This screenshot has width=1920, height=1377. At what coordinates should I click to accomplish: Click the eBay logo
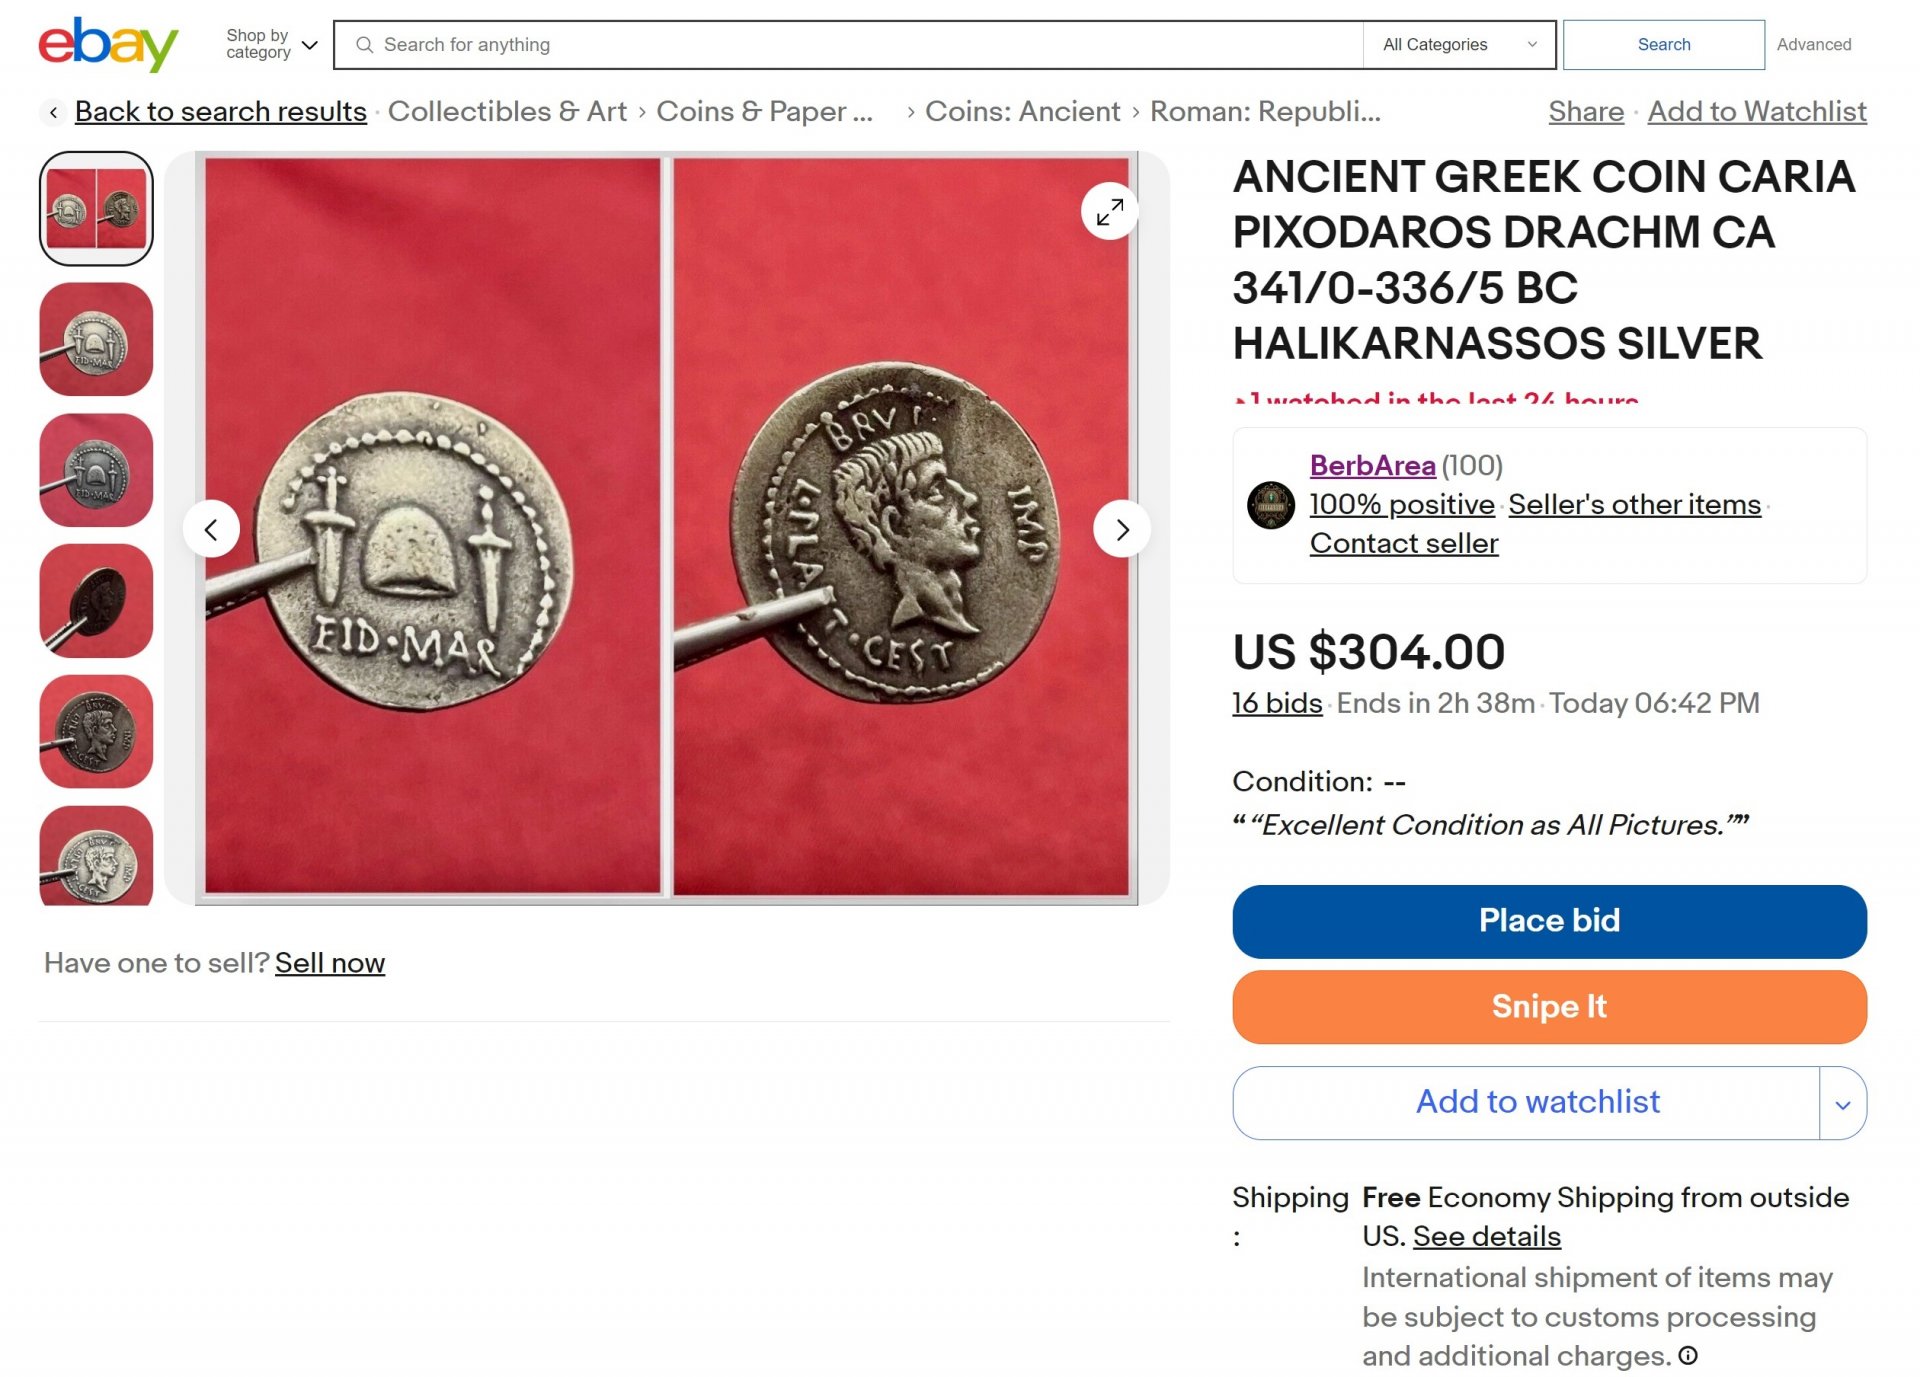108,44
